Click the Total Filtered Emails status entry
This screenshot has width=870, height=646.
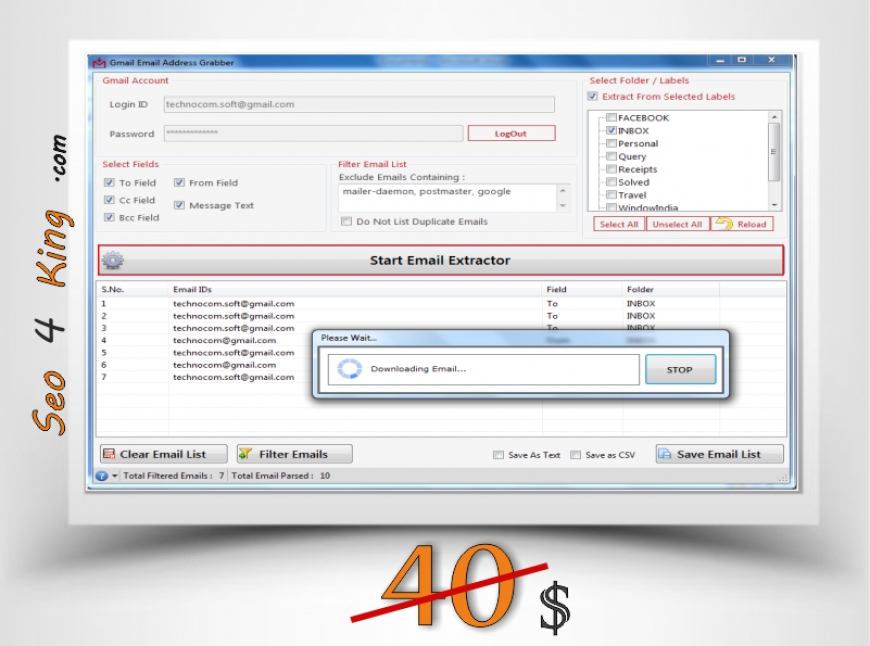174,476
